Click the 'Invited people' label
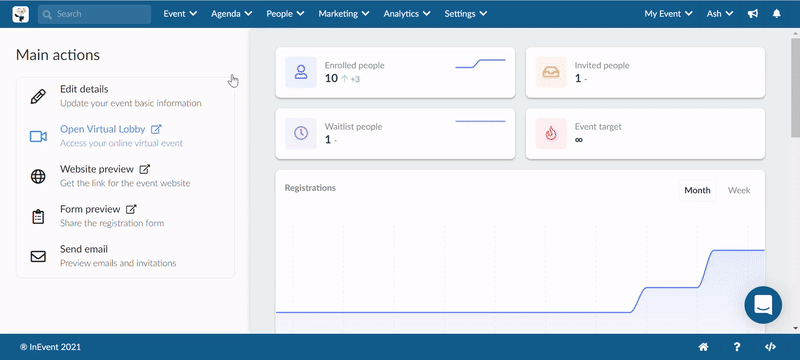This screenshot has width=800, height=360. click(x=602, y=65)
